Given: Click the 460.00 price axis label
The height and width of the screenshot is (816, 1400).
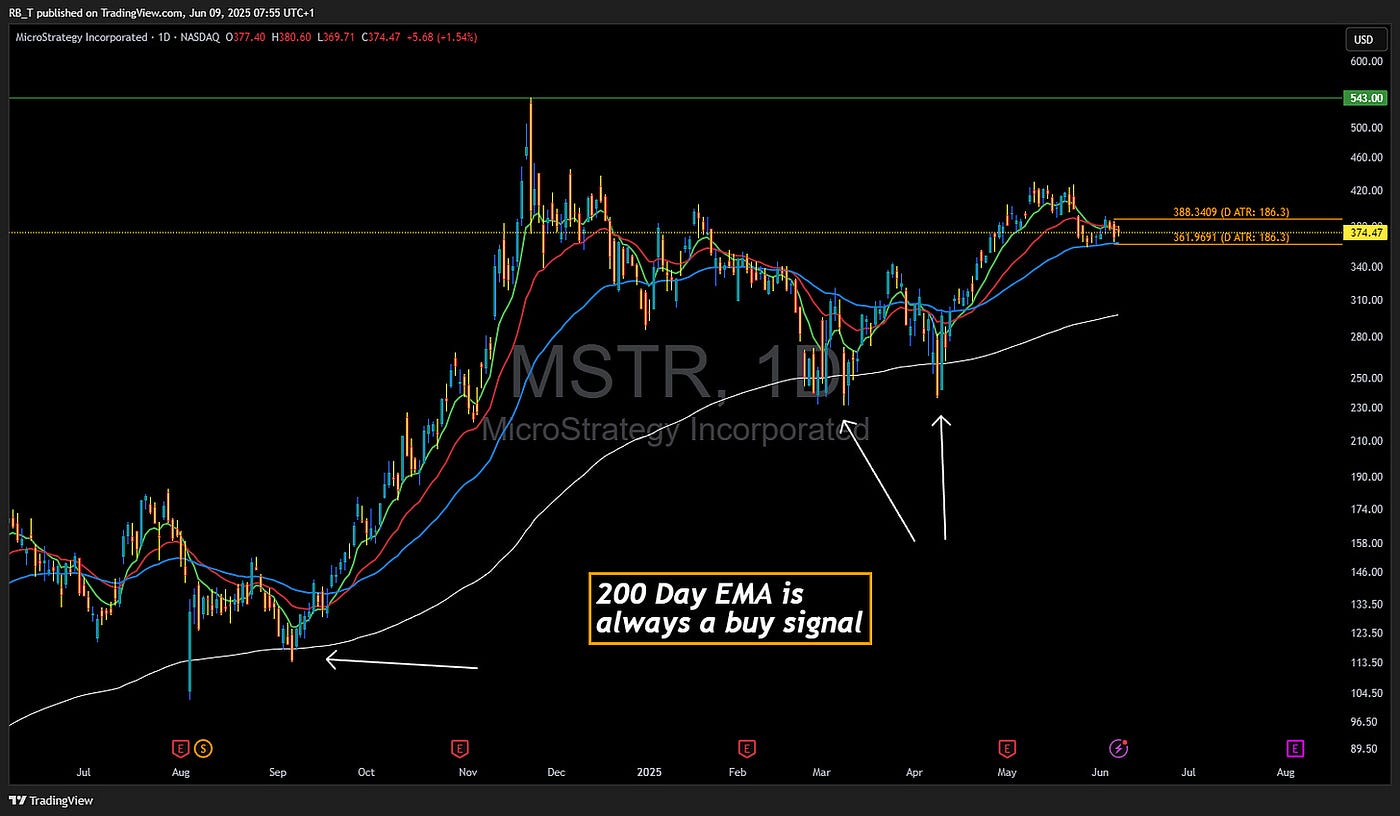Looking at the screenshot, I should tap(1366, 157).
